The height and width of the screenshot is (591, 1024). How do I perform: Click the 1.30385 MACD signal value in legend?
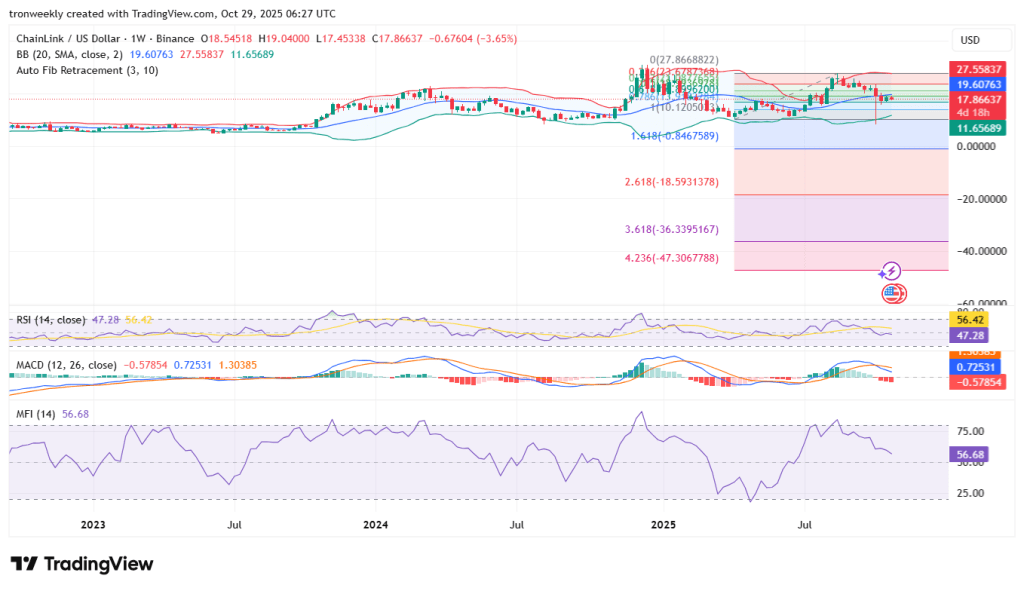[x=238, y=364]
